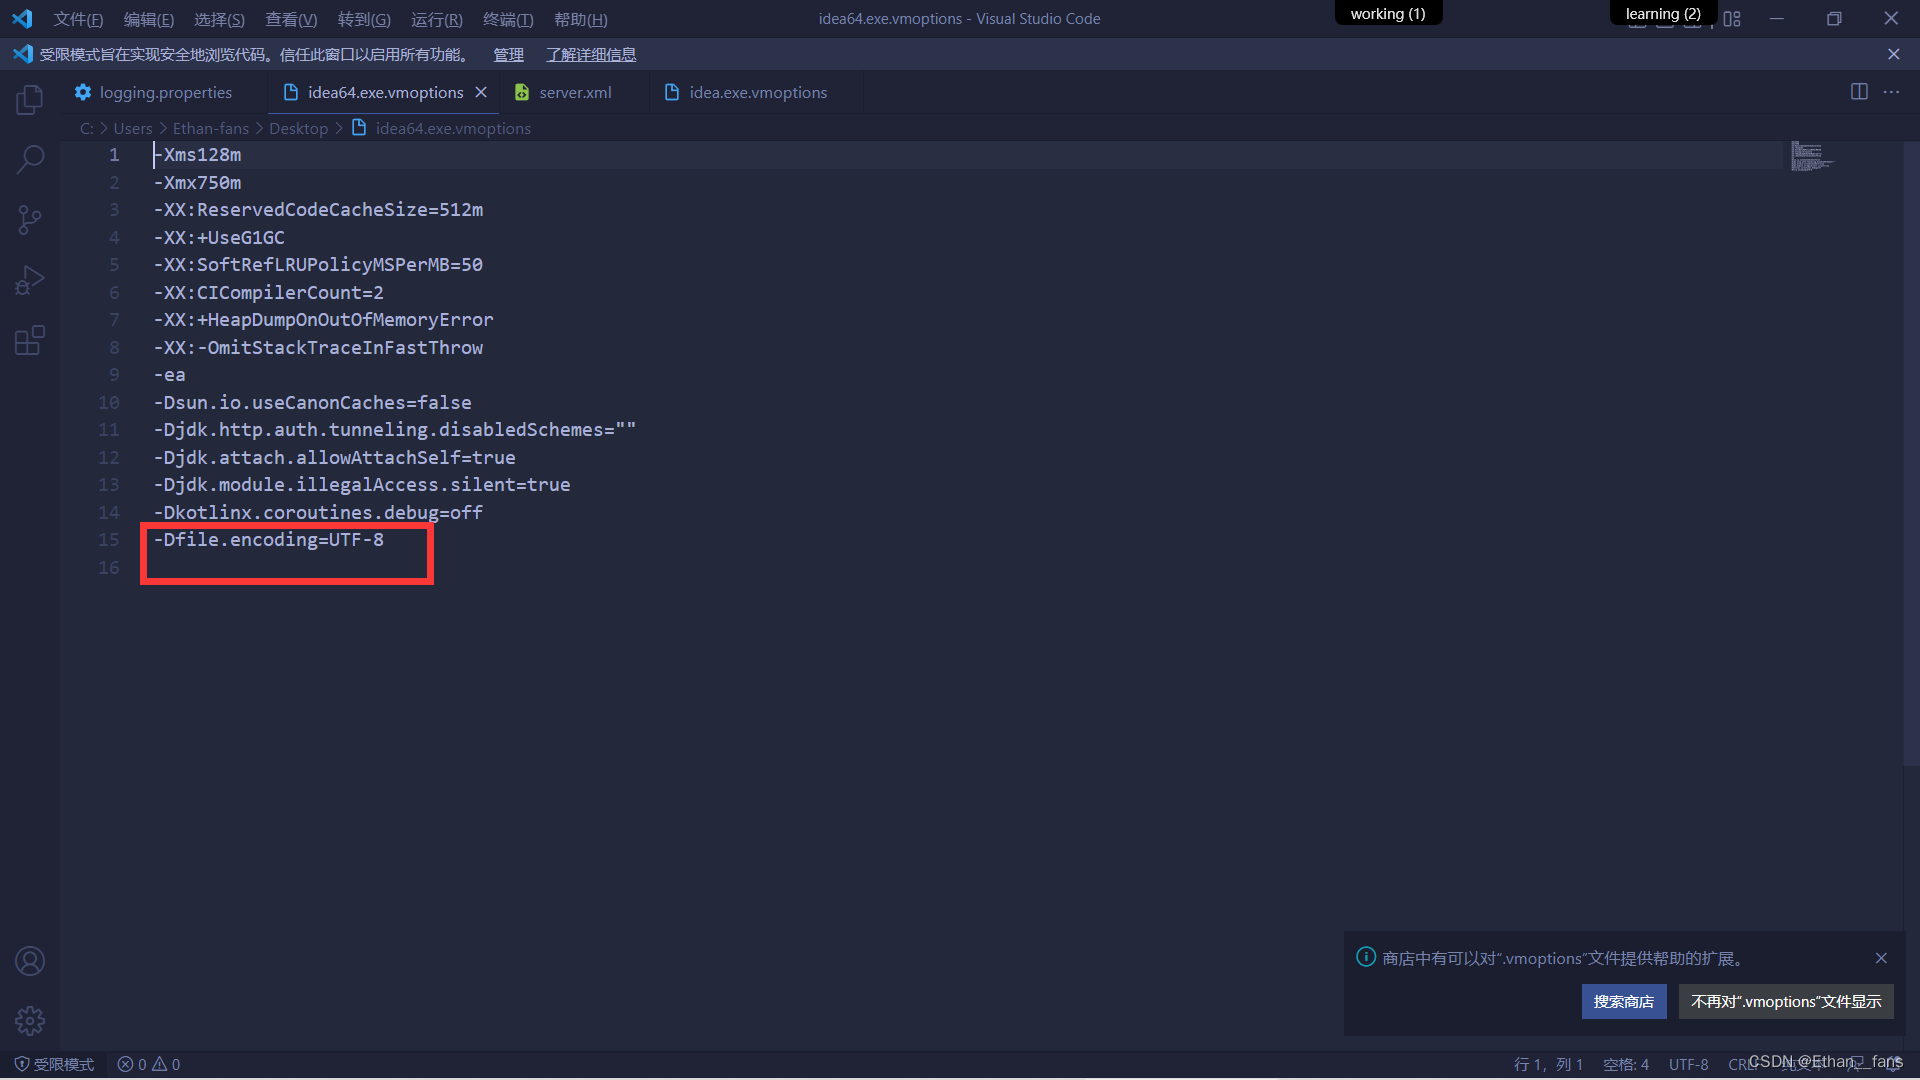Select the server.xml tab
Image resolution: width=1920 pixels, height=1080 pixels.
575,91
